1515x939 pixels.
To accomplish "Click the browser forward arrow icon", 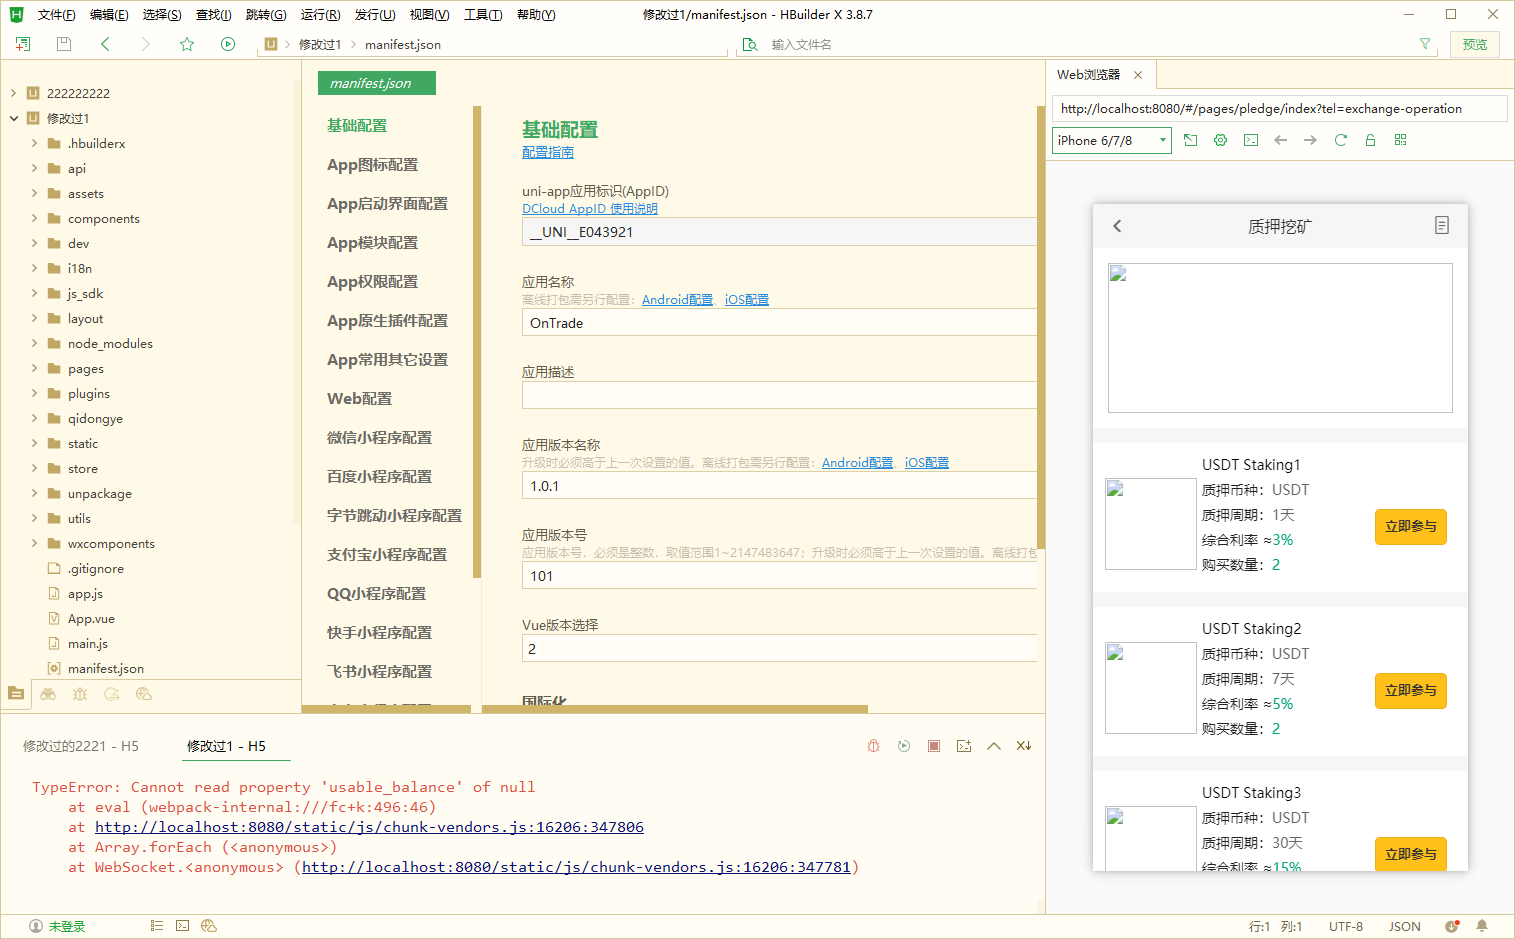I will [x=1310, y=140].
